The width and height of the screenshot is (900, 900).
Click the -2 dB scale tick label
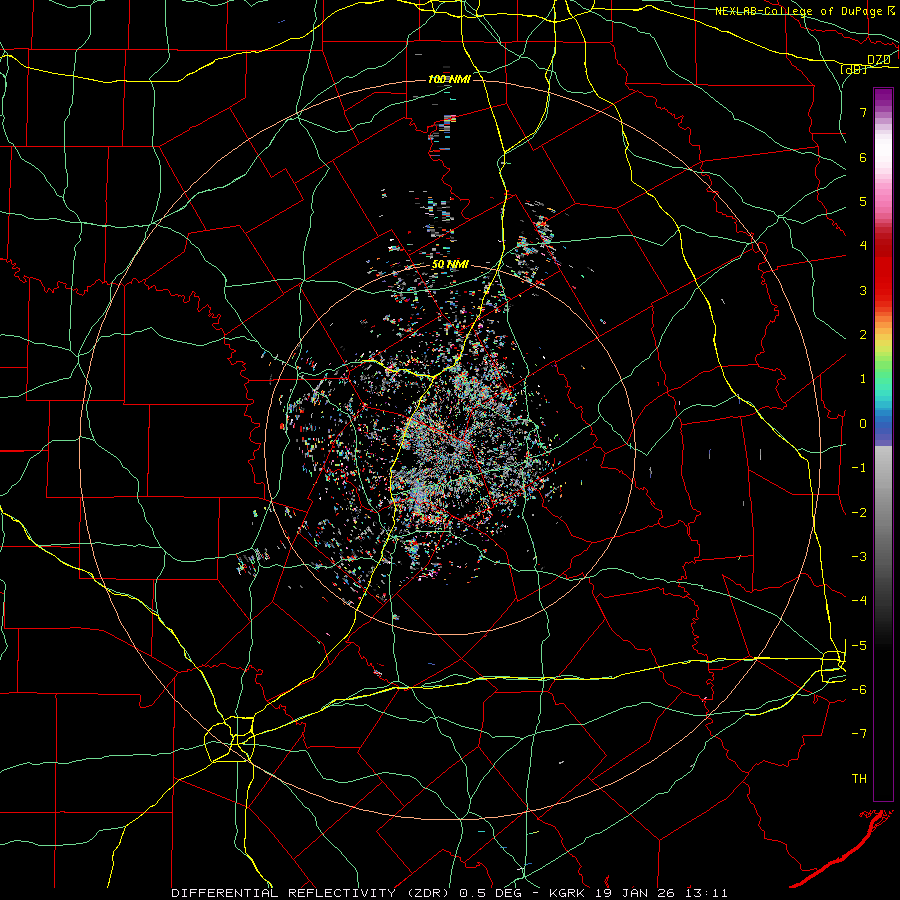(859, 512)
